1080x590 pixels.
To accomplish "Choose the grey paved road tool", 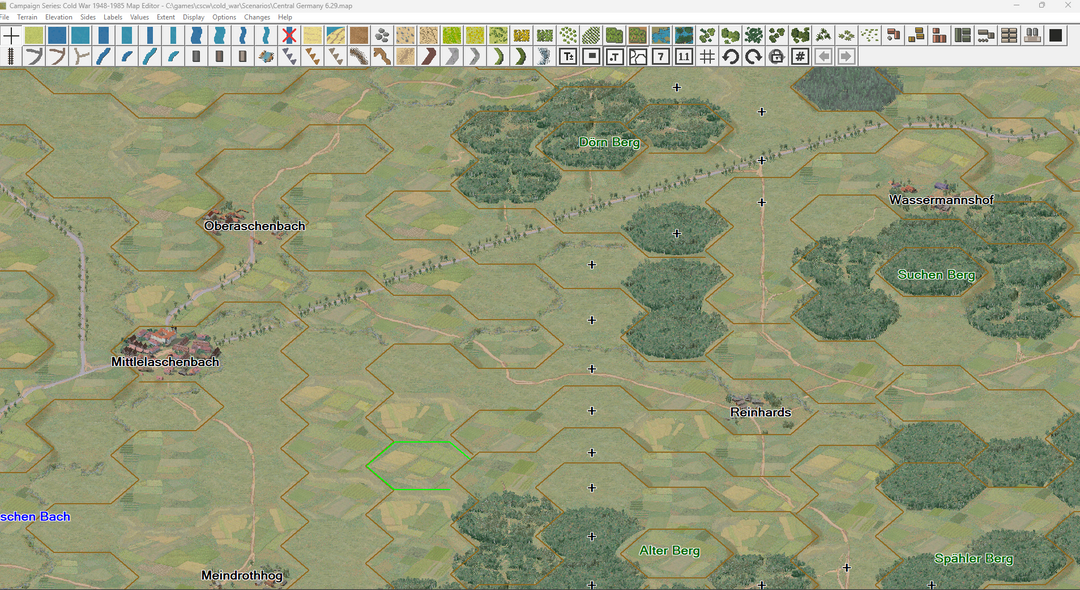I will point(34,56).
